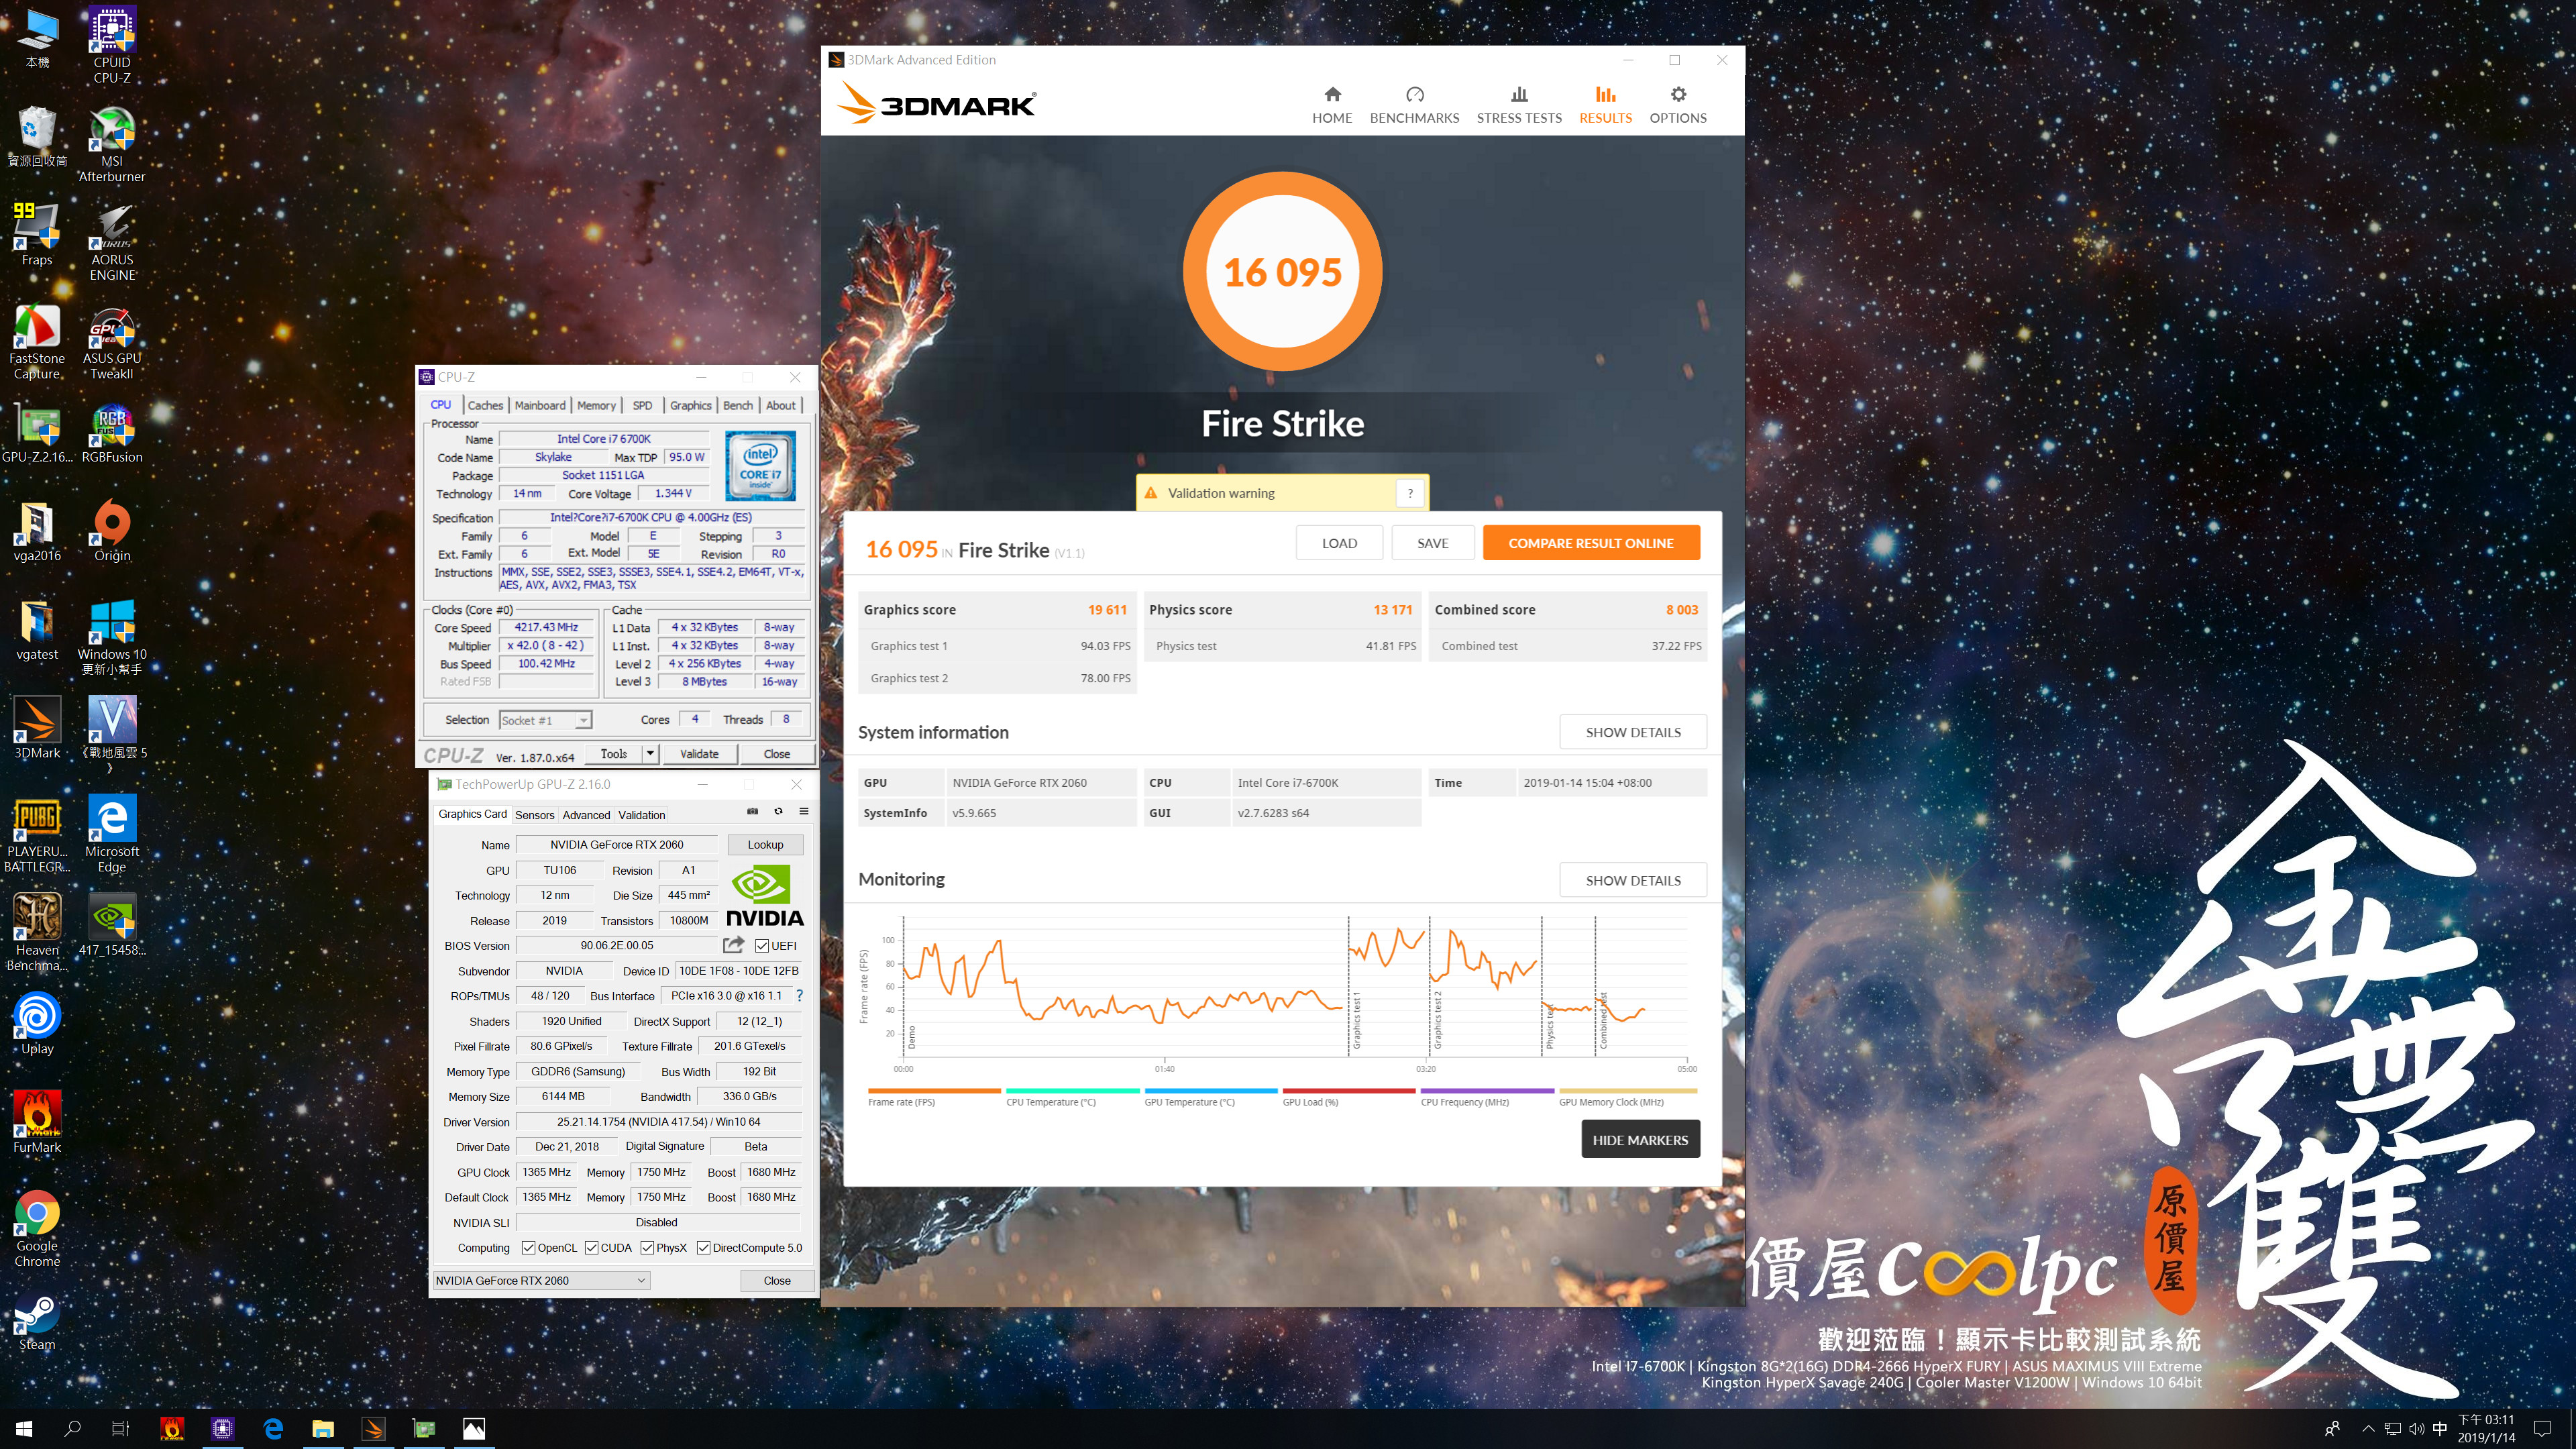Toggle the Frame rate (FPS) orange legend

point(934,1097)
